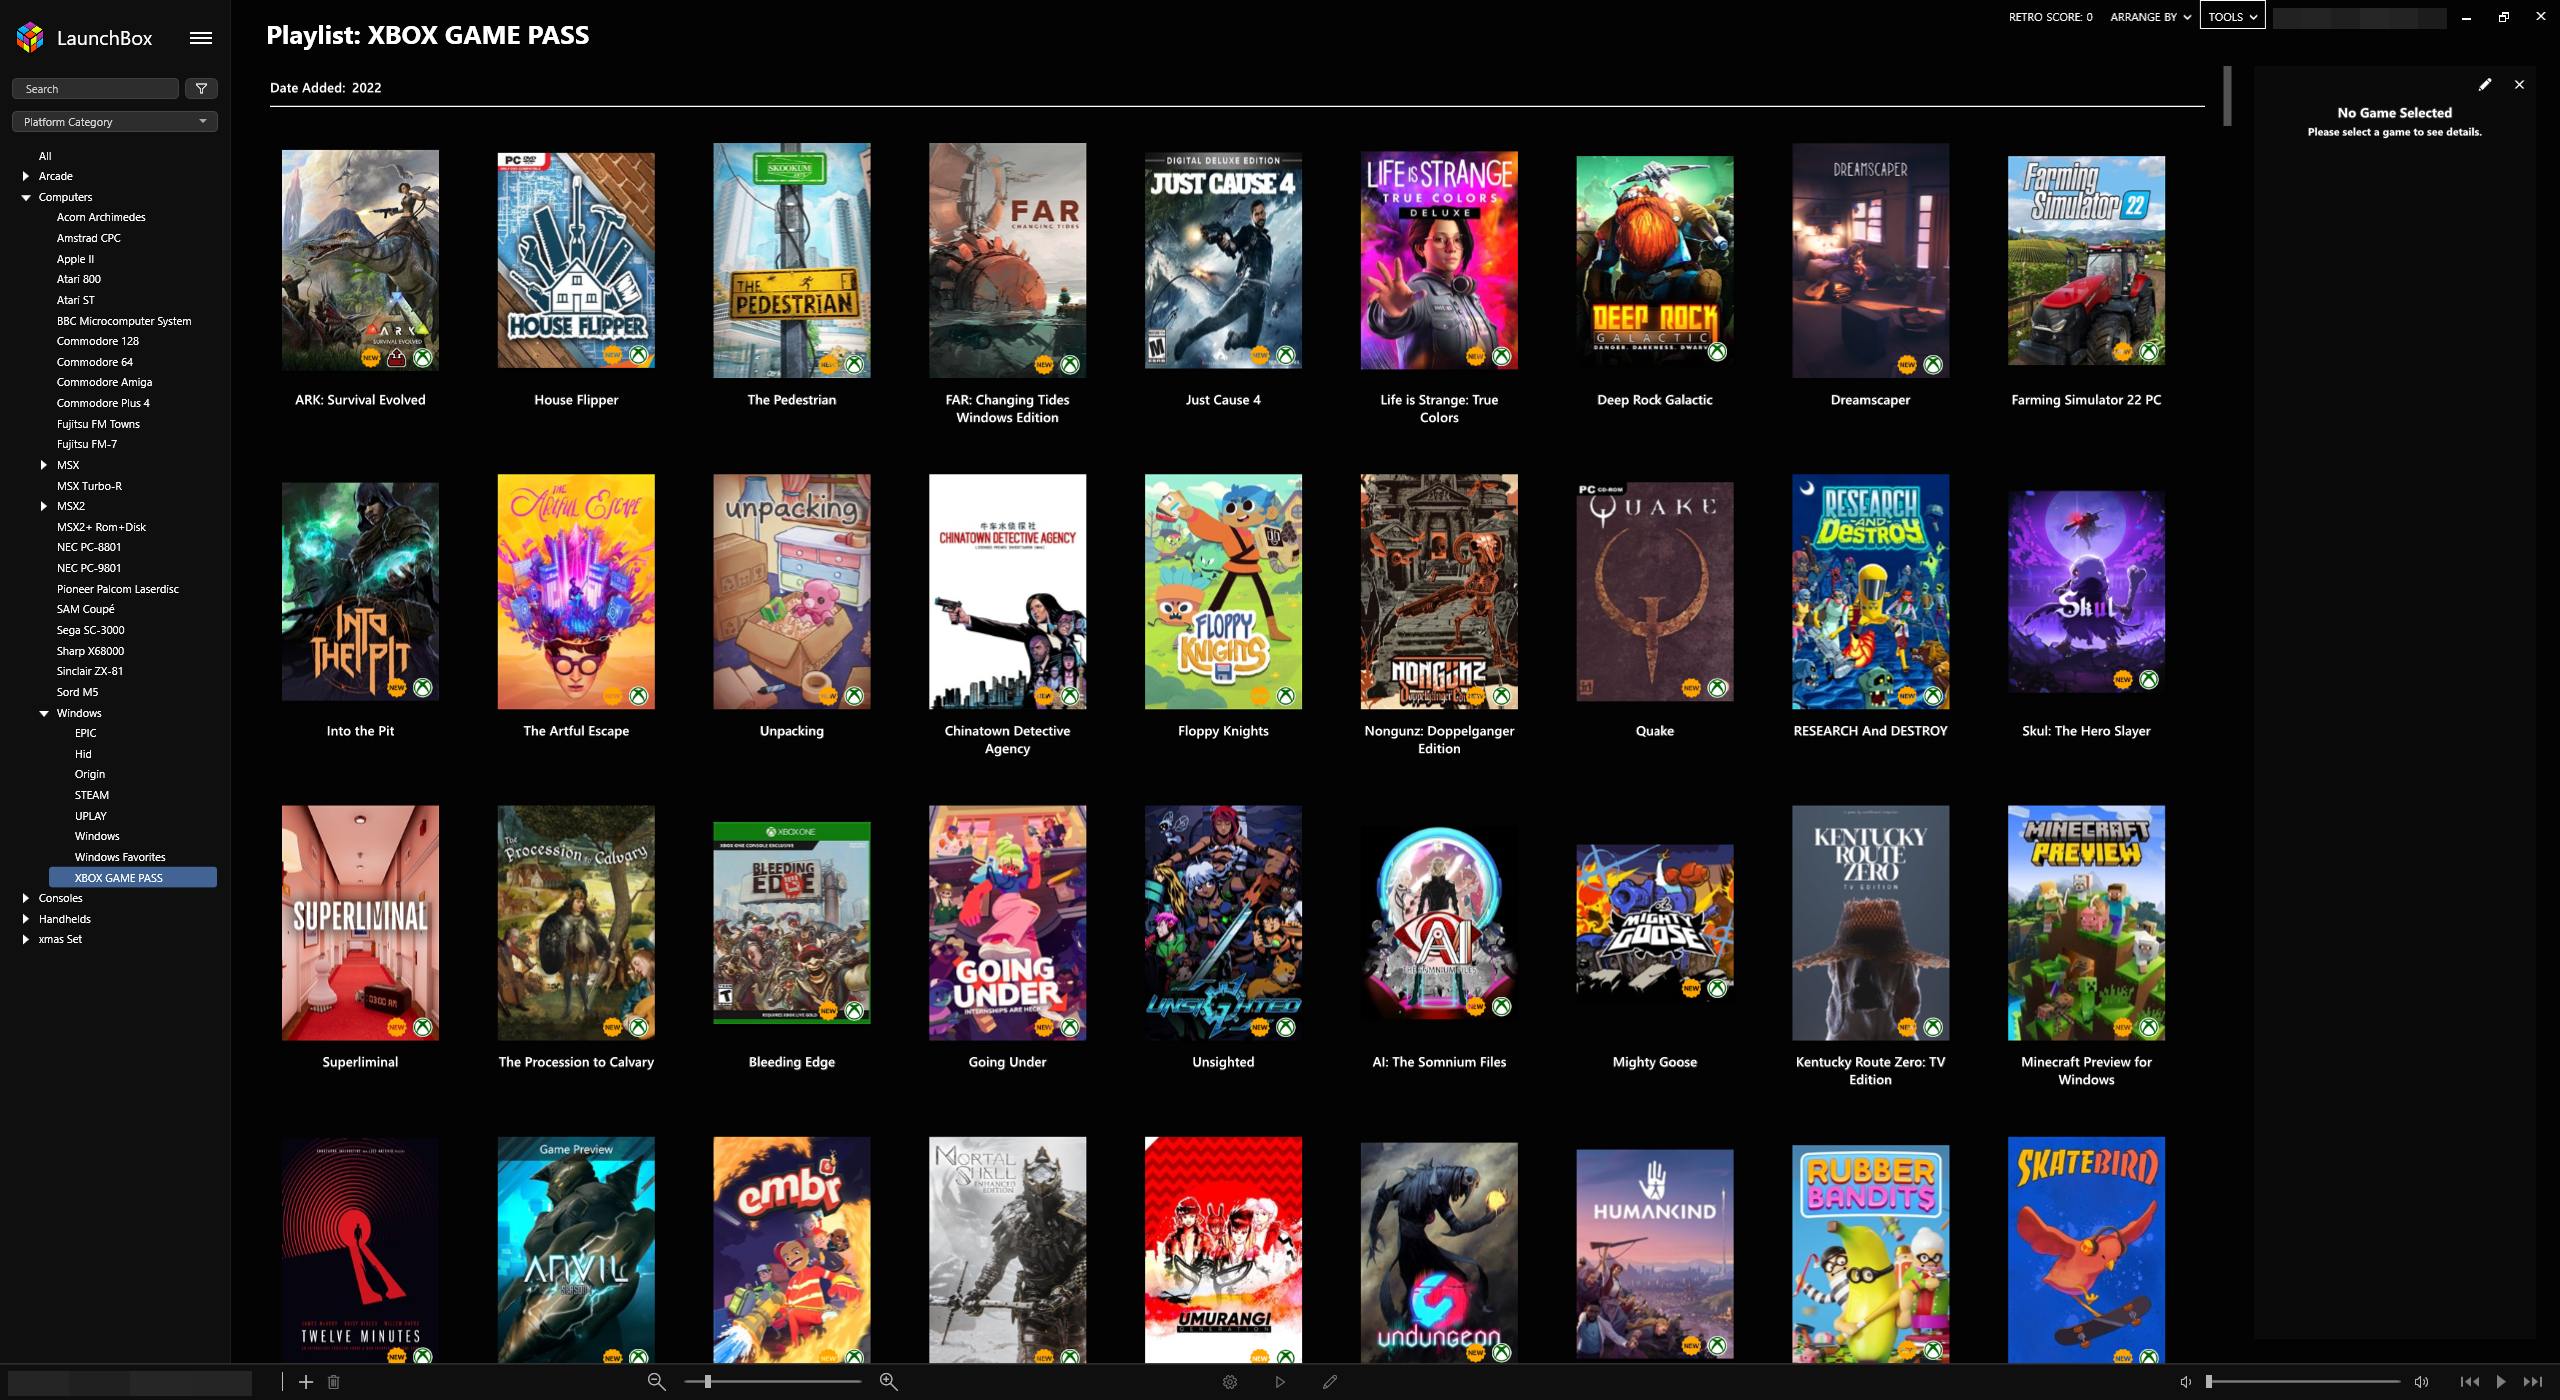Select EPIC under Windows

[x=85, y=733]
